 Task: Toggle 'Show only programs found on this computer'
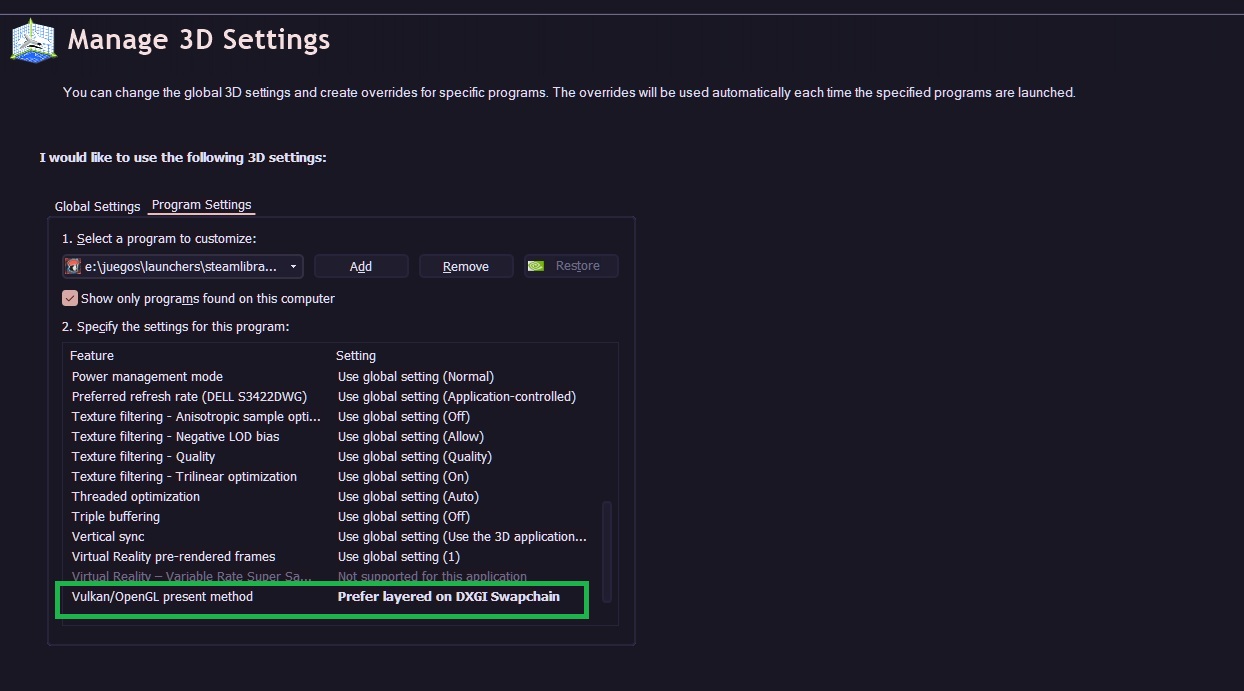(70, 298)
